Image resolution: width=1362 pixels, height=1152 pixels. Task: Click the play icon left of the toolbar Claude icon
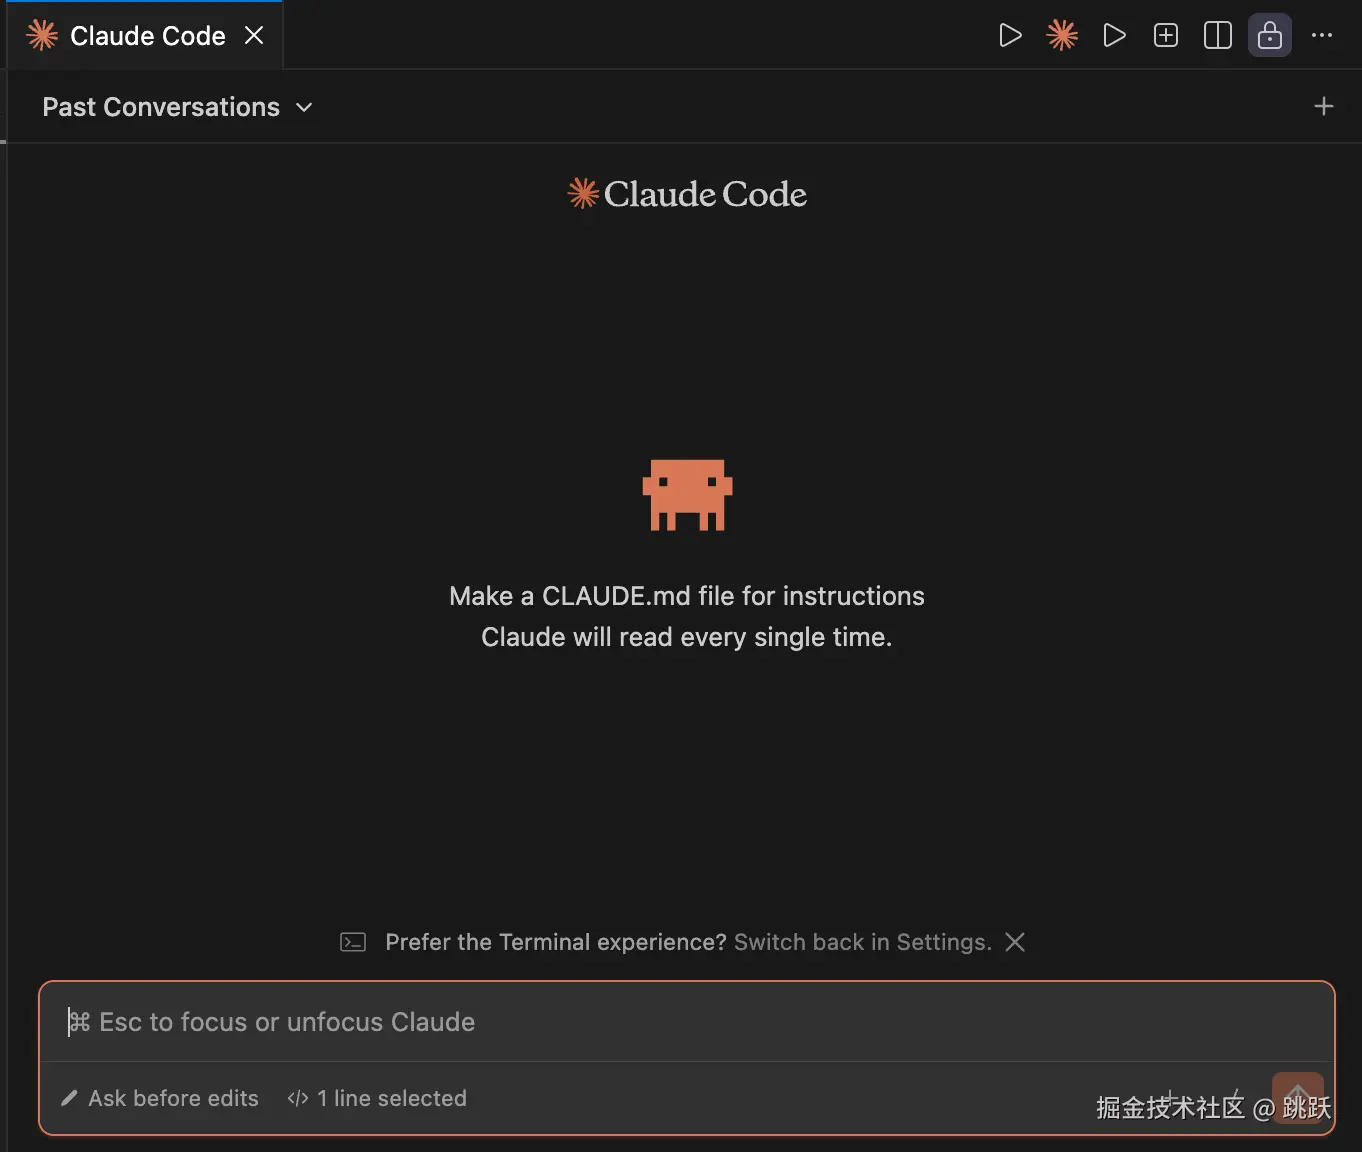(x=1010, y=36)
